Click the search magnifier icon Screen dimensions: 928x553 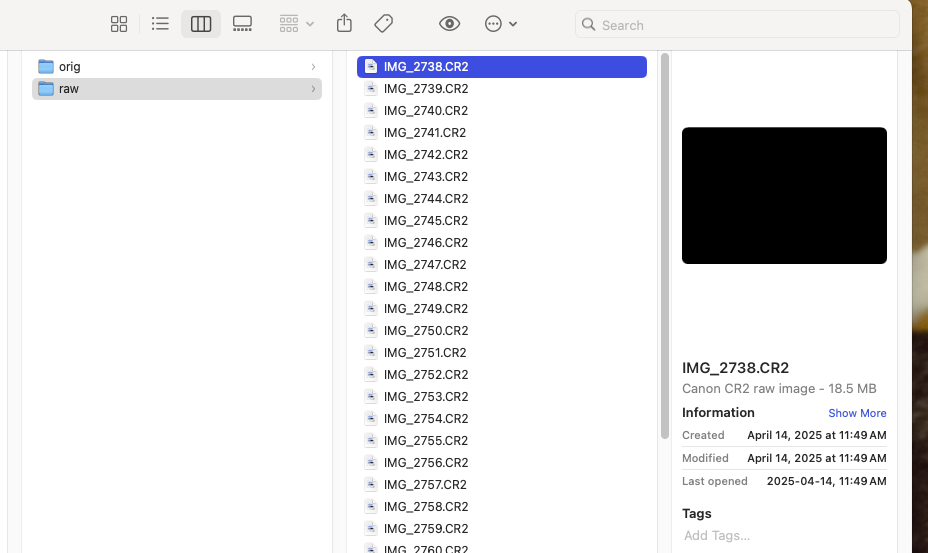click(x=588, y=24)
